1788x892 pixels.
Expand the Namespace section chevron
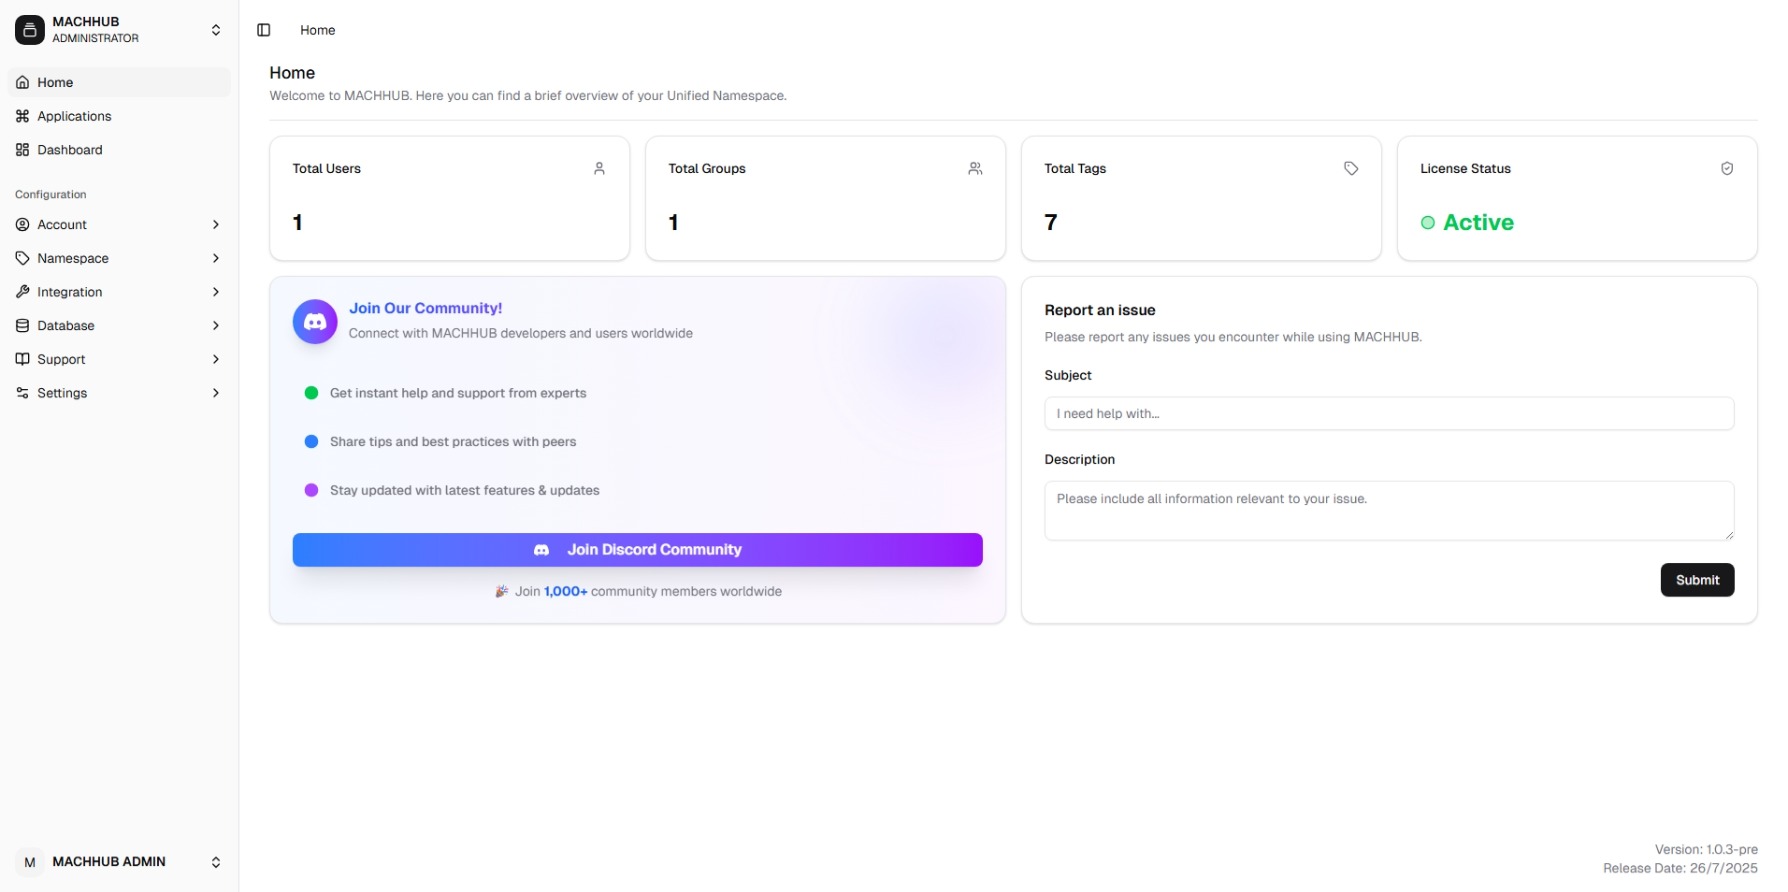pos(216,258)
